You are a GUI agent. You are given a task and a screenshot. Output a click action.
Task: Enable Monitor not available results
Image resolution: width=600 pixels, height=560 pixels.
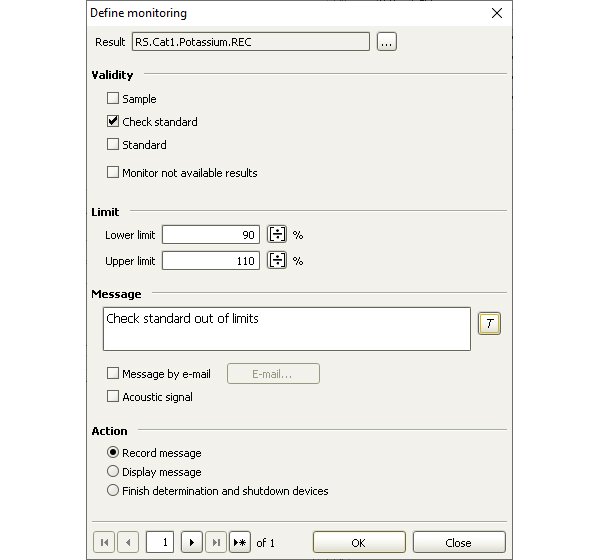point(113,172)
